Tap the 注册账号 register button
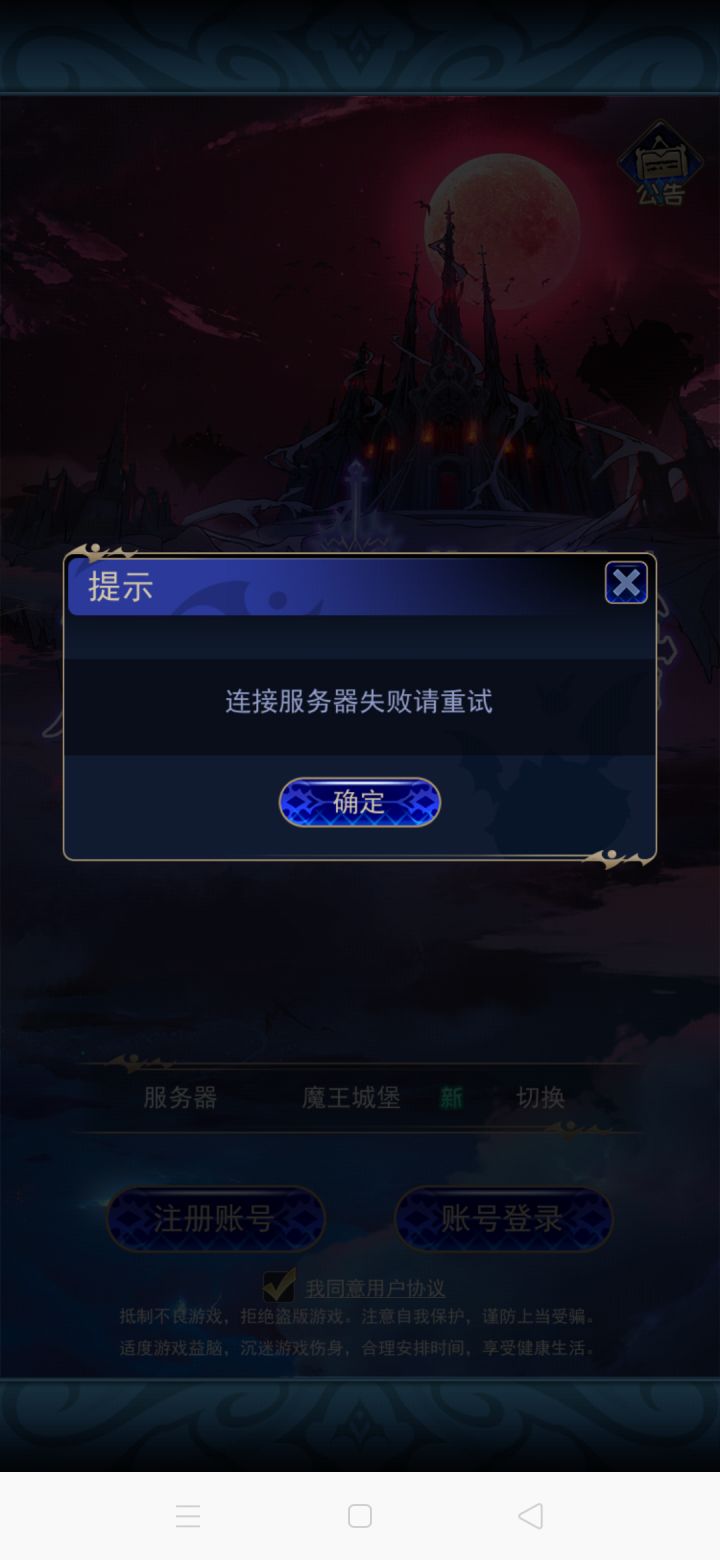 click(x=216, y=1219)
